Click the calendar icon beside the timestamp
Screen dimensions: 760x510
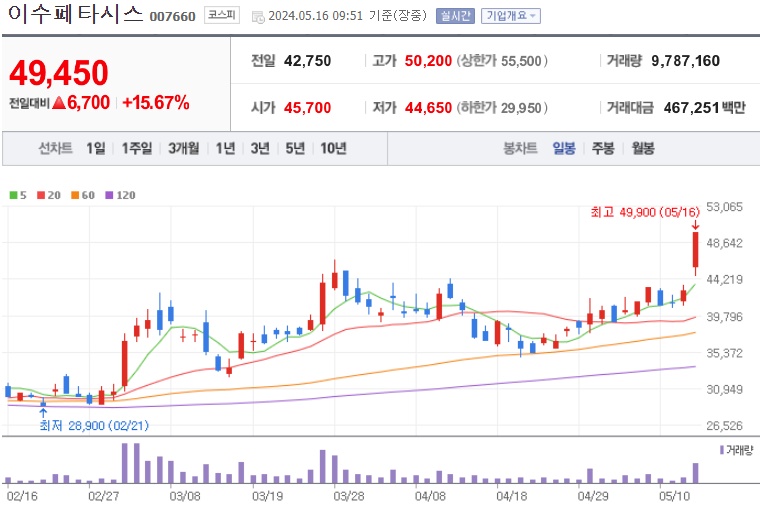coord(258,17)
